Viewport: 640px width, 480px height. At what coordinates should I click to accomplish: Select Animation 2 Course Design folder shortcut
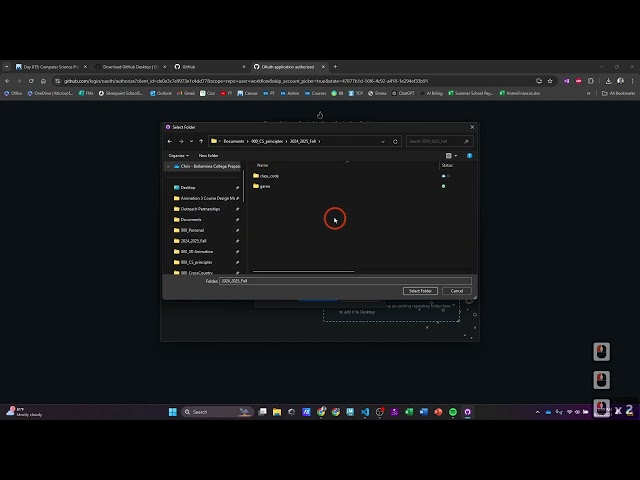pos(204,198)
